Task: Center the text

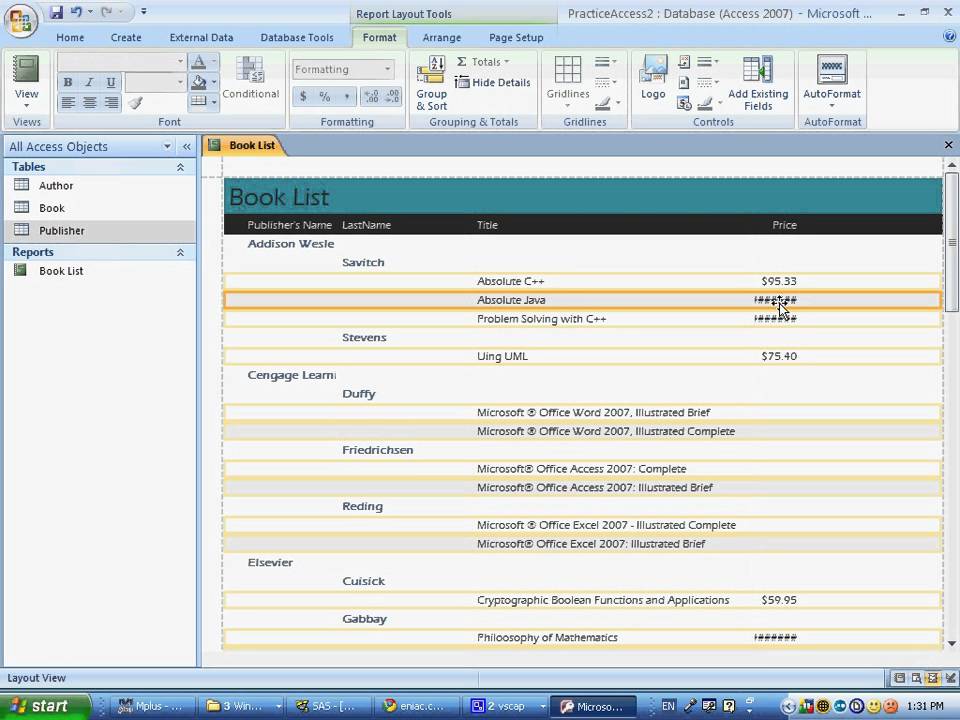Action: (x=89, y=102)
